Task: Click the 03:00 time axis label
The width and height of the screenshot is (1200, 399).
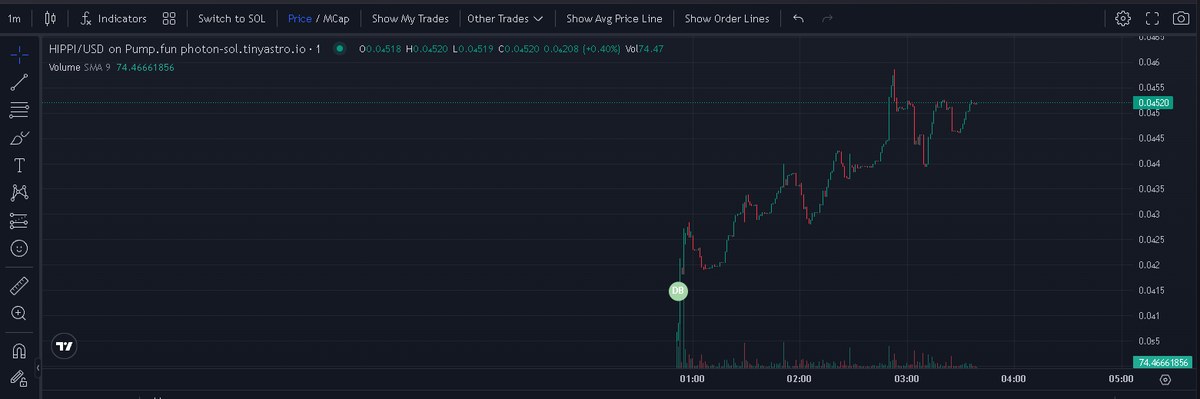Action: 906,380
